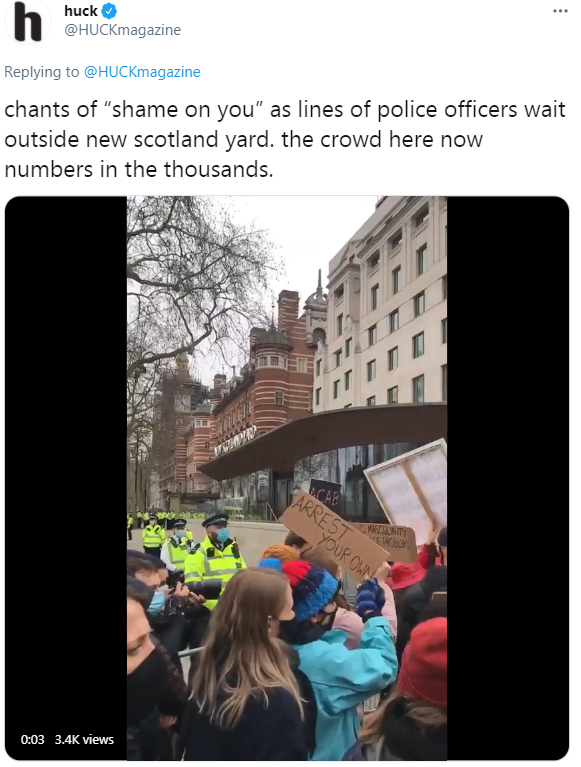Click the tweet text about new scotland yard
This screenshot has width=581, height=767.
[x=285, y=139]
